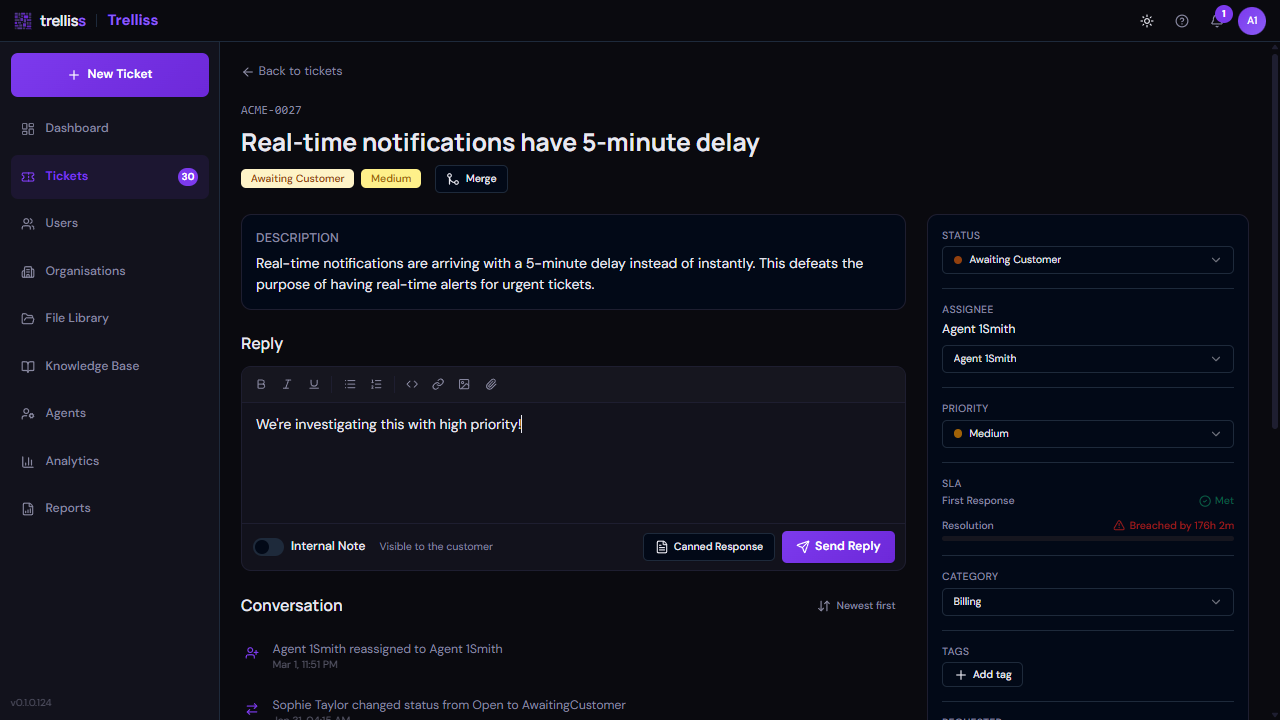Open the notifications bell
Screen dimensions: 1280x720
pos(1217,21)
